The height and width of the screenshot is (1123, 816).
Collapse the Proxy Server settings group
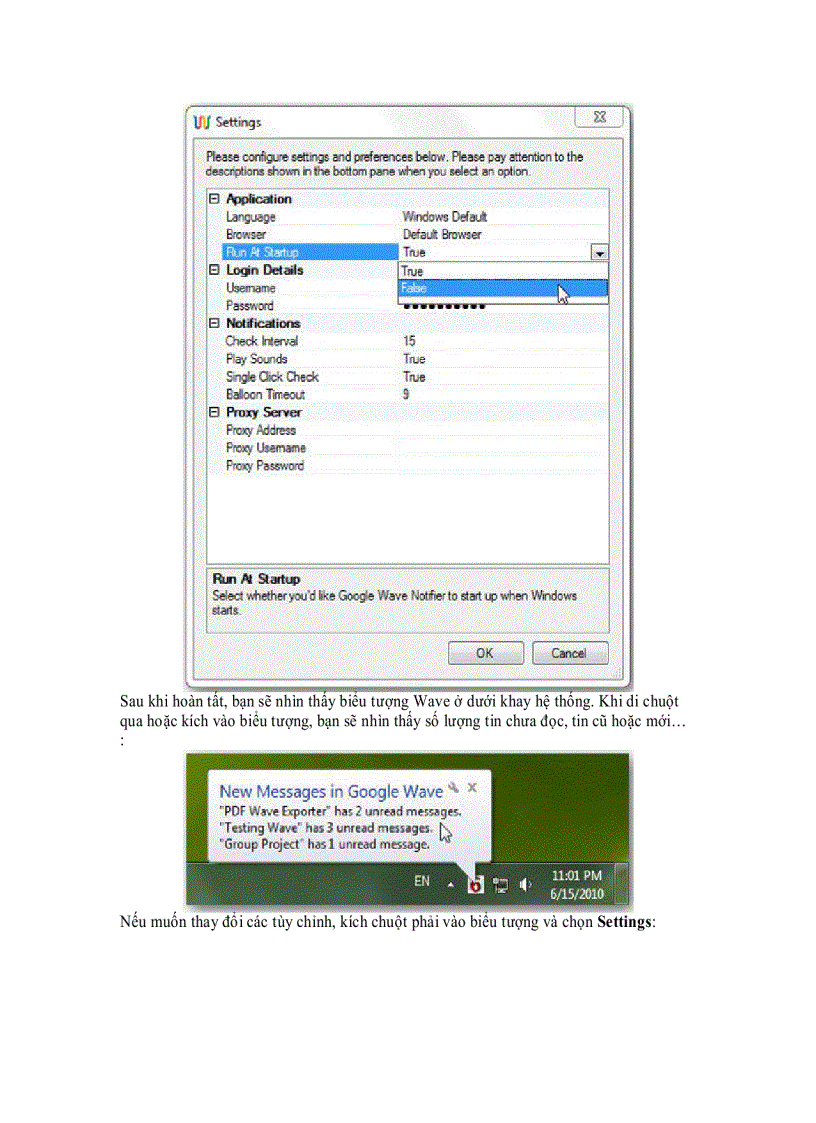(214, 412)
